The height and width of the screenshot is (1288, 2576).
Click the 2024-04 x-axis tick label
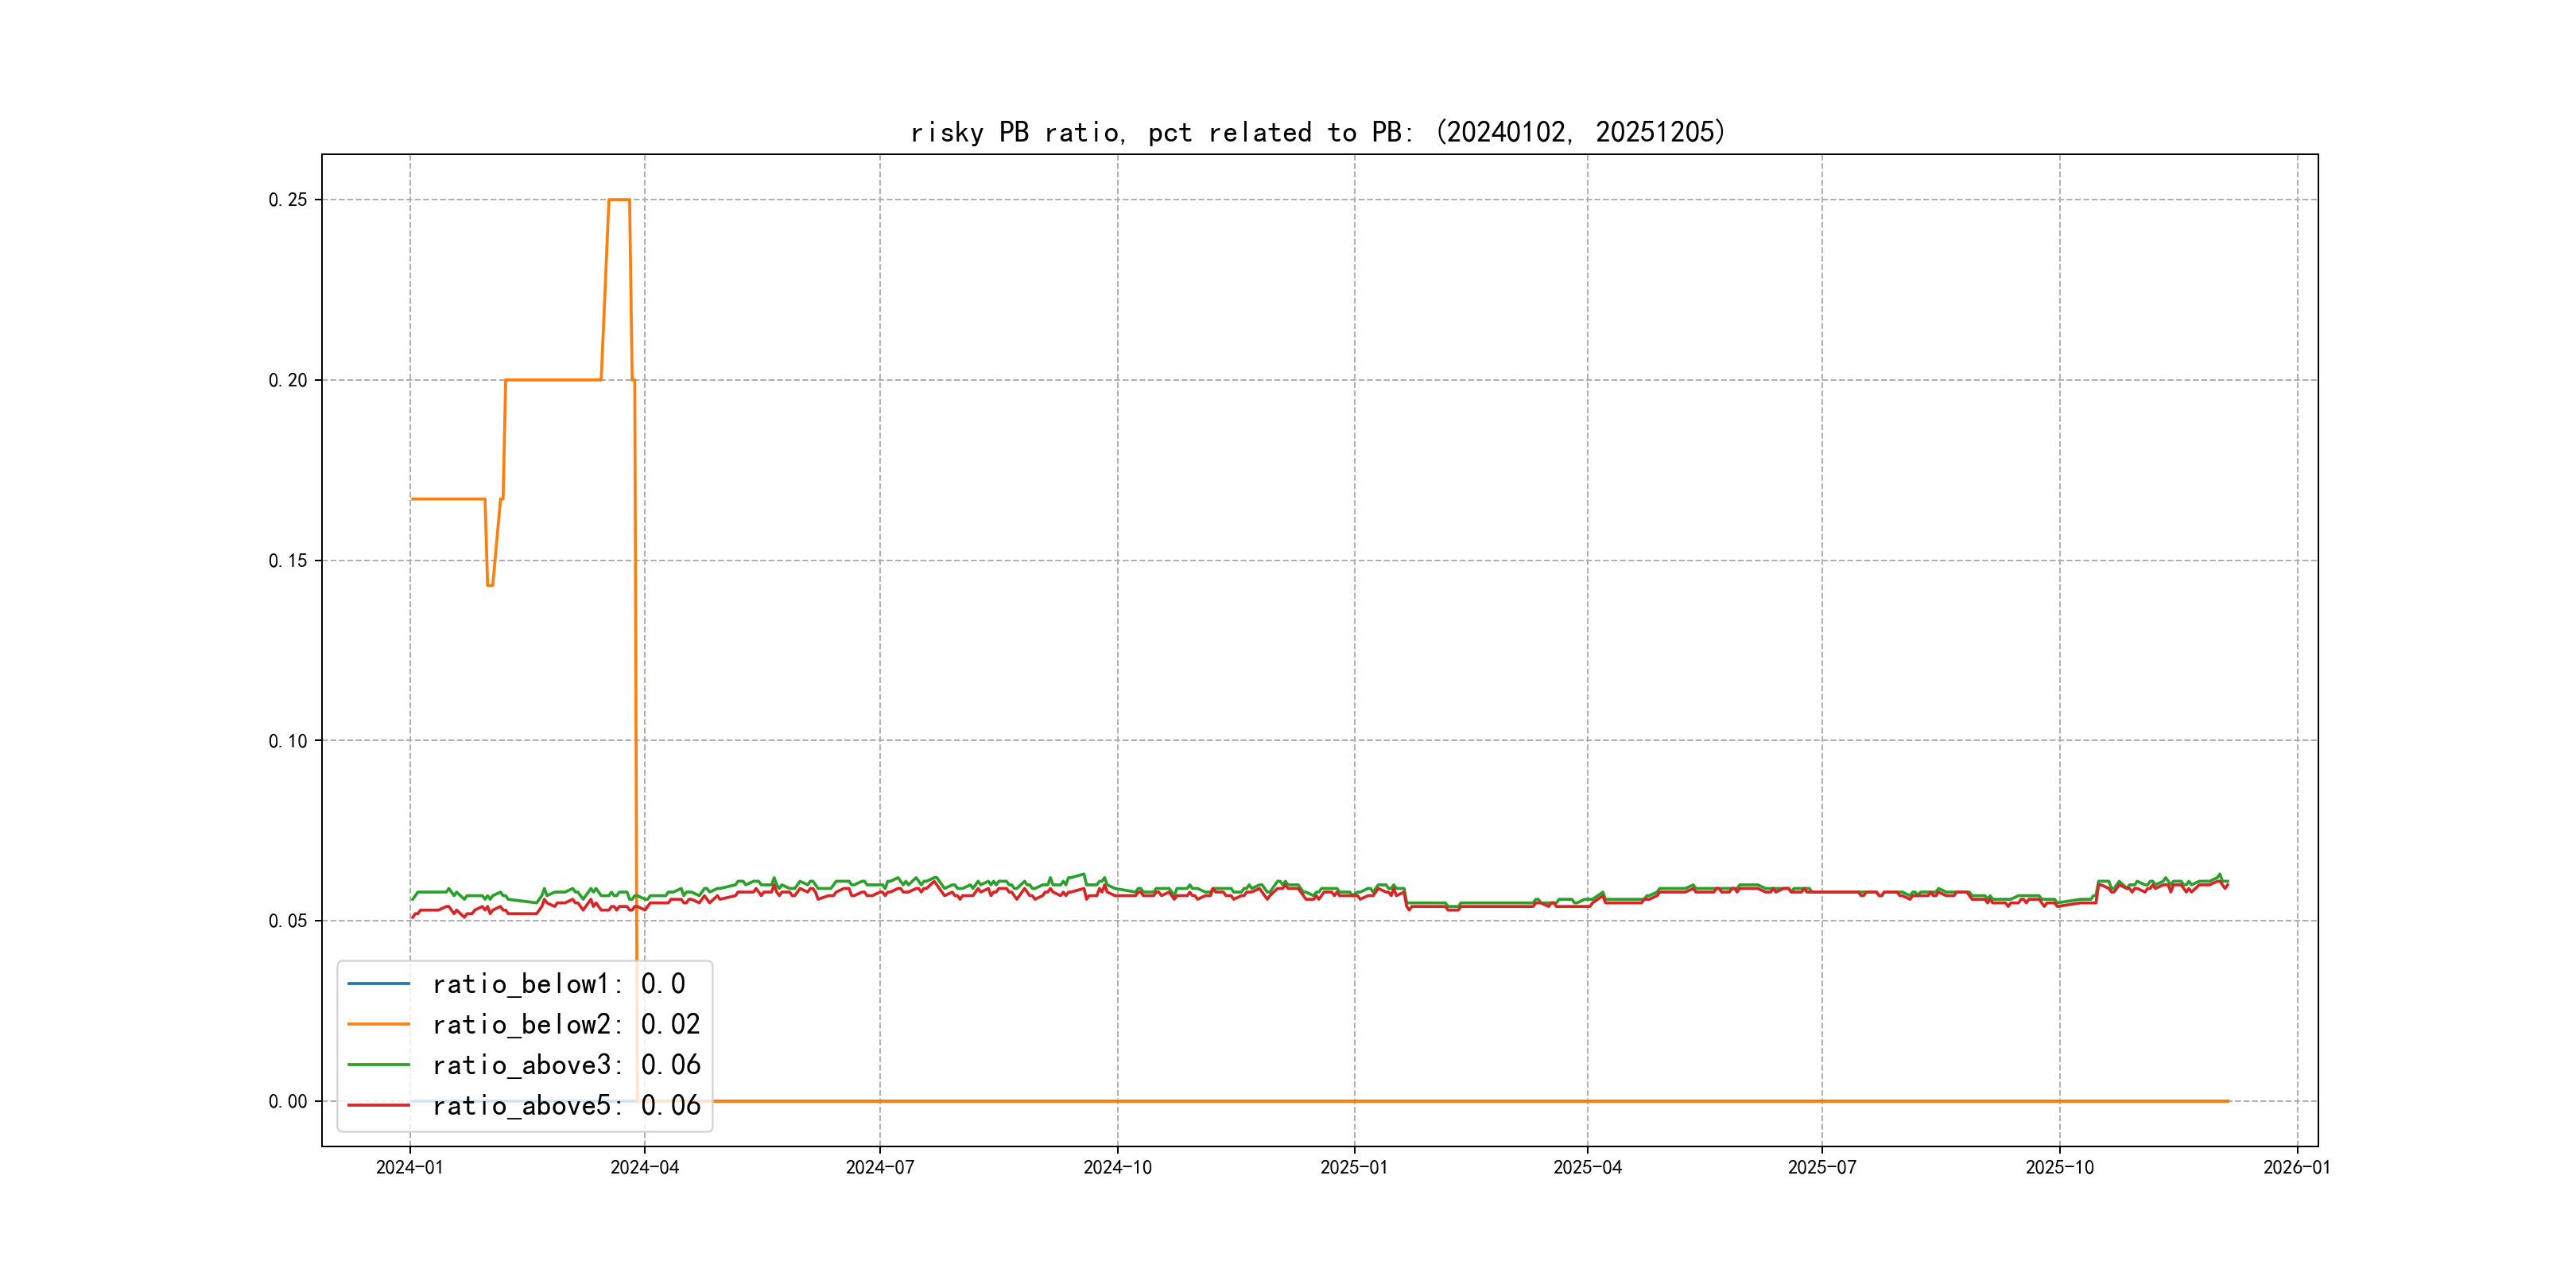click(644, 1167)
